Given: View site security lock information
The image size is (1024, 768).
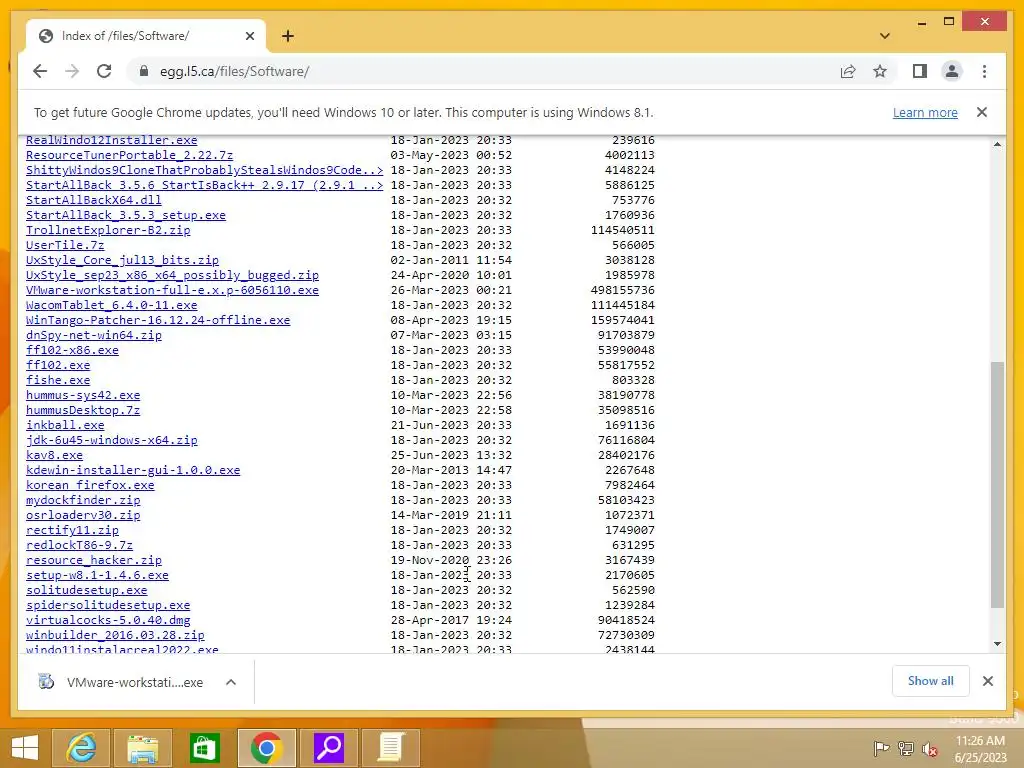Looking at the screenshot, I should pos(144,71).
